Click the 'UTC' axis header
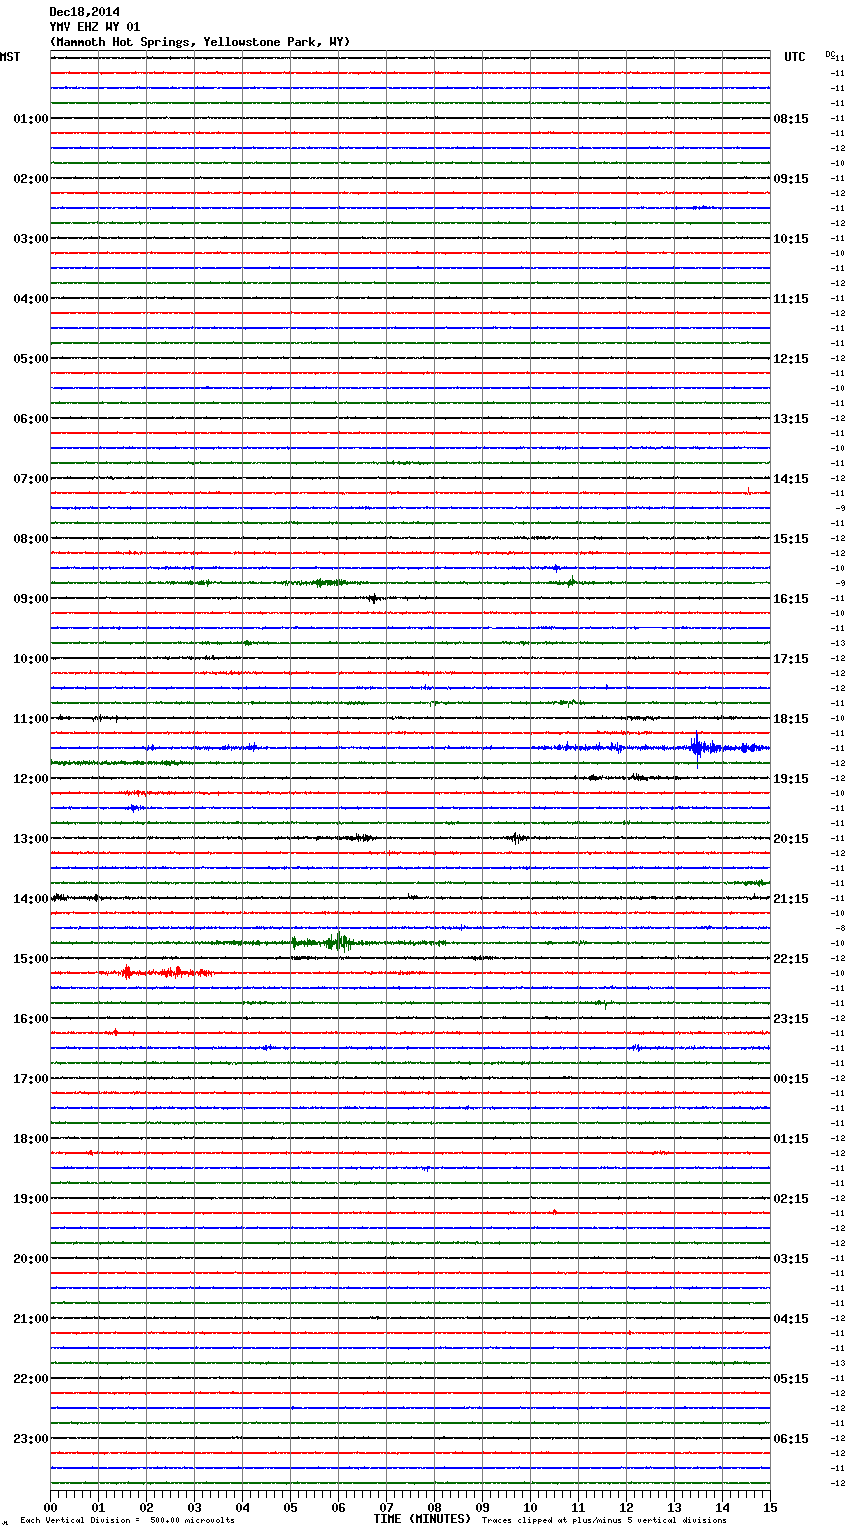Viewport: 850px width, 1534px height. click(x=795, y=57)
